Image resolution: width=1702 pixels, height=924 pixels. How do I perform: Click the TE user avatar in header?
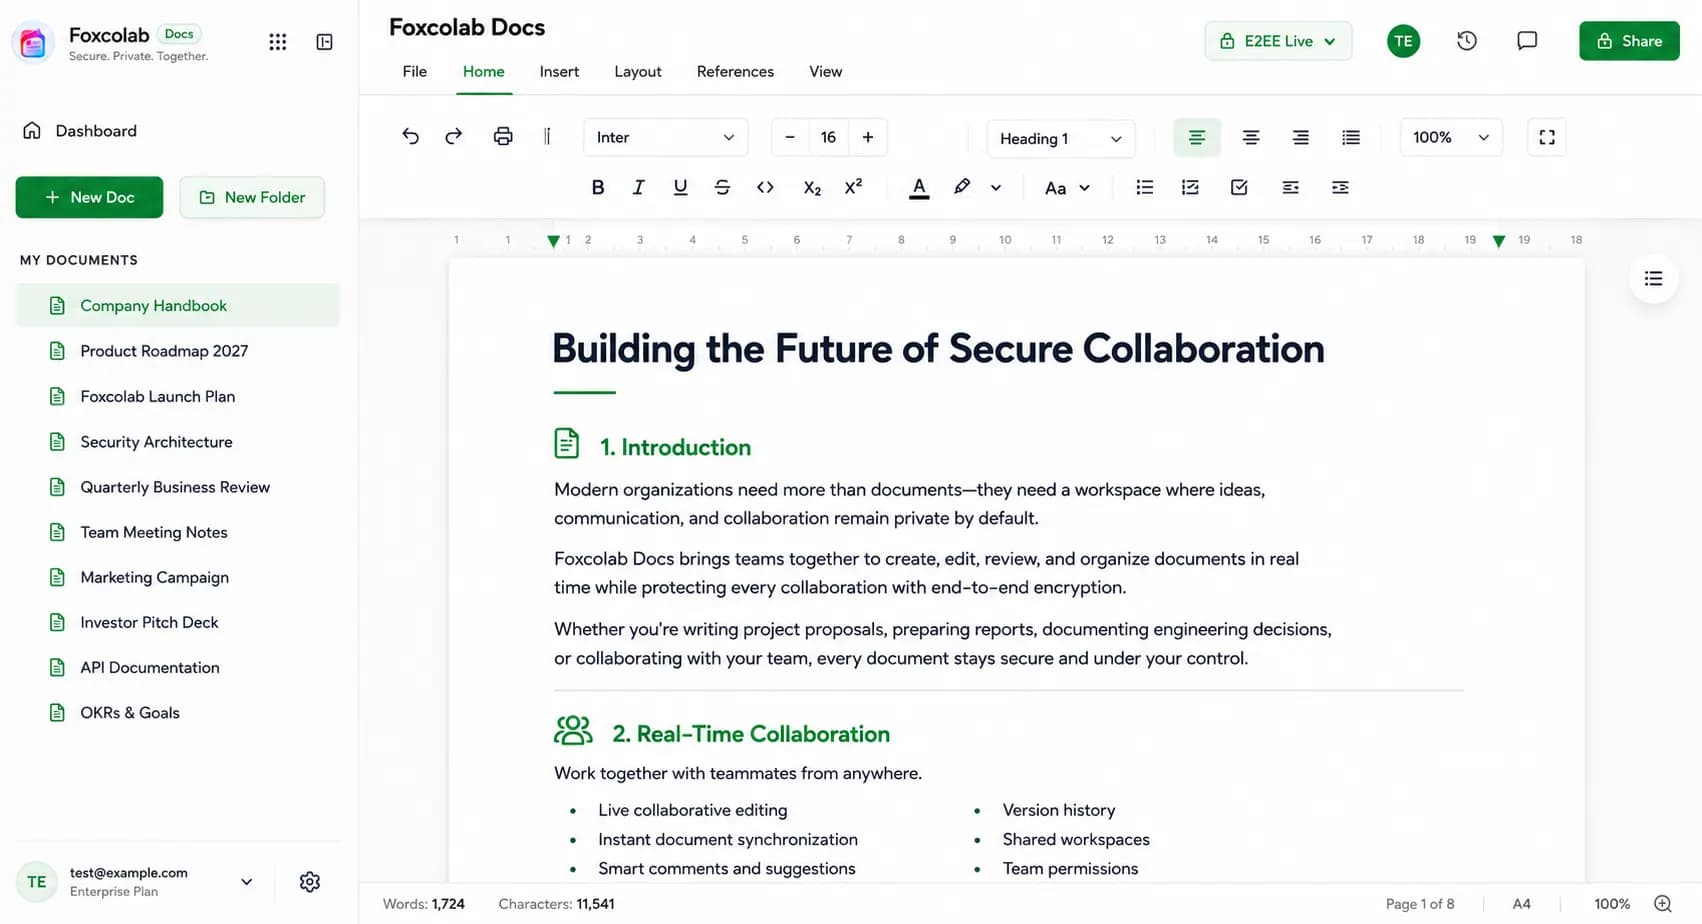tap(1403, 41)
